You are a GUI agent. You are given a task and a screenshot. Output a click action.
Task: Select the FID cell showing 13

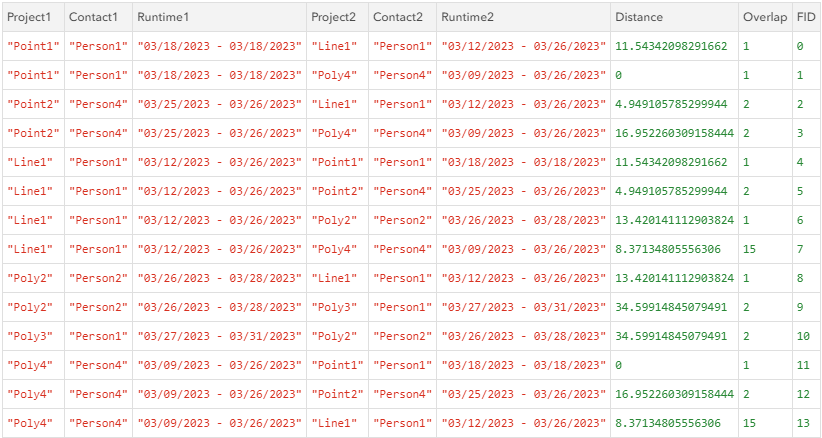point(803,423)
